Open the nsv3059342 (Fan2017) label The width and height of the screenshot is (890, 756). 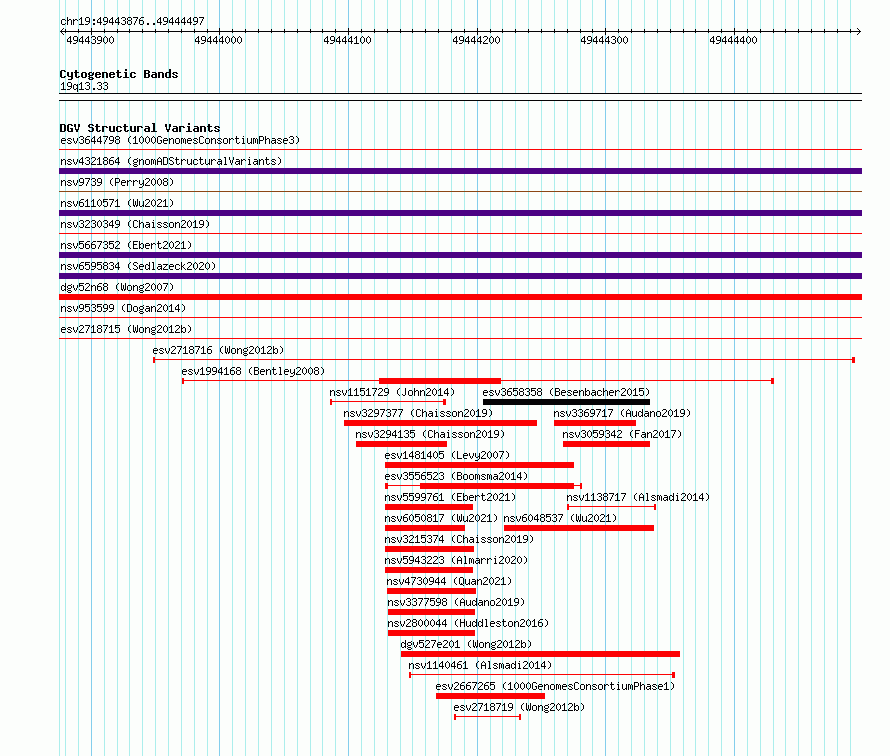point(622,434)
